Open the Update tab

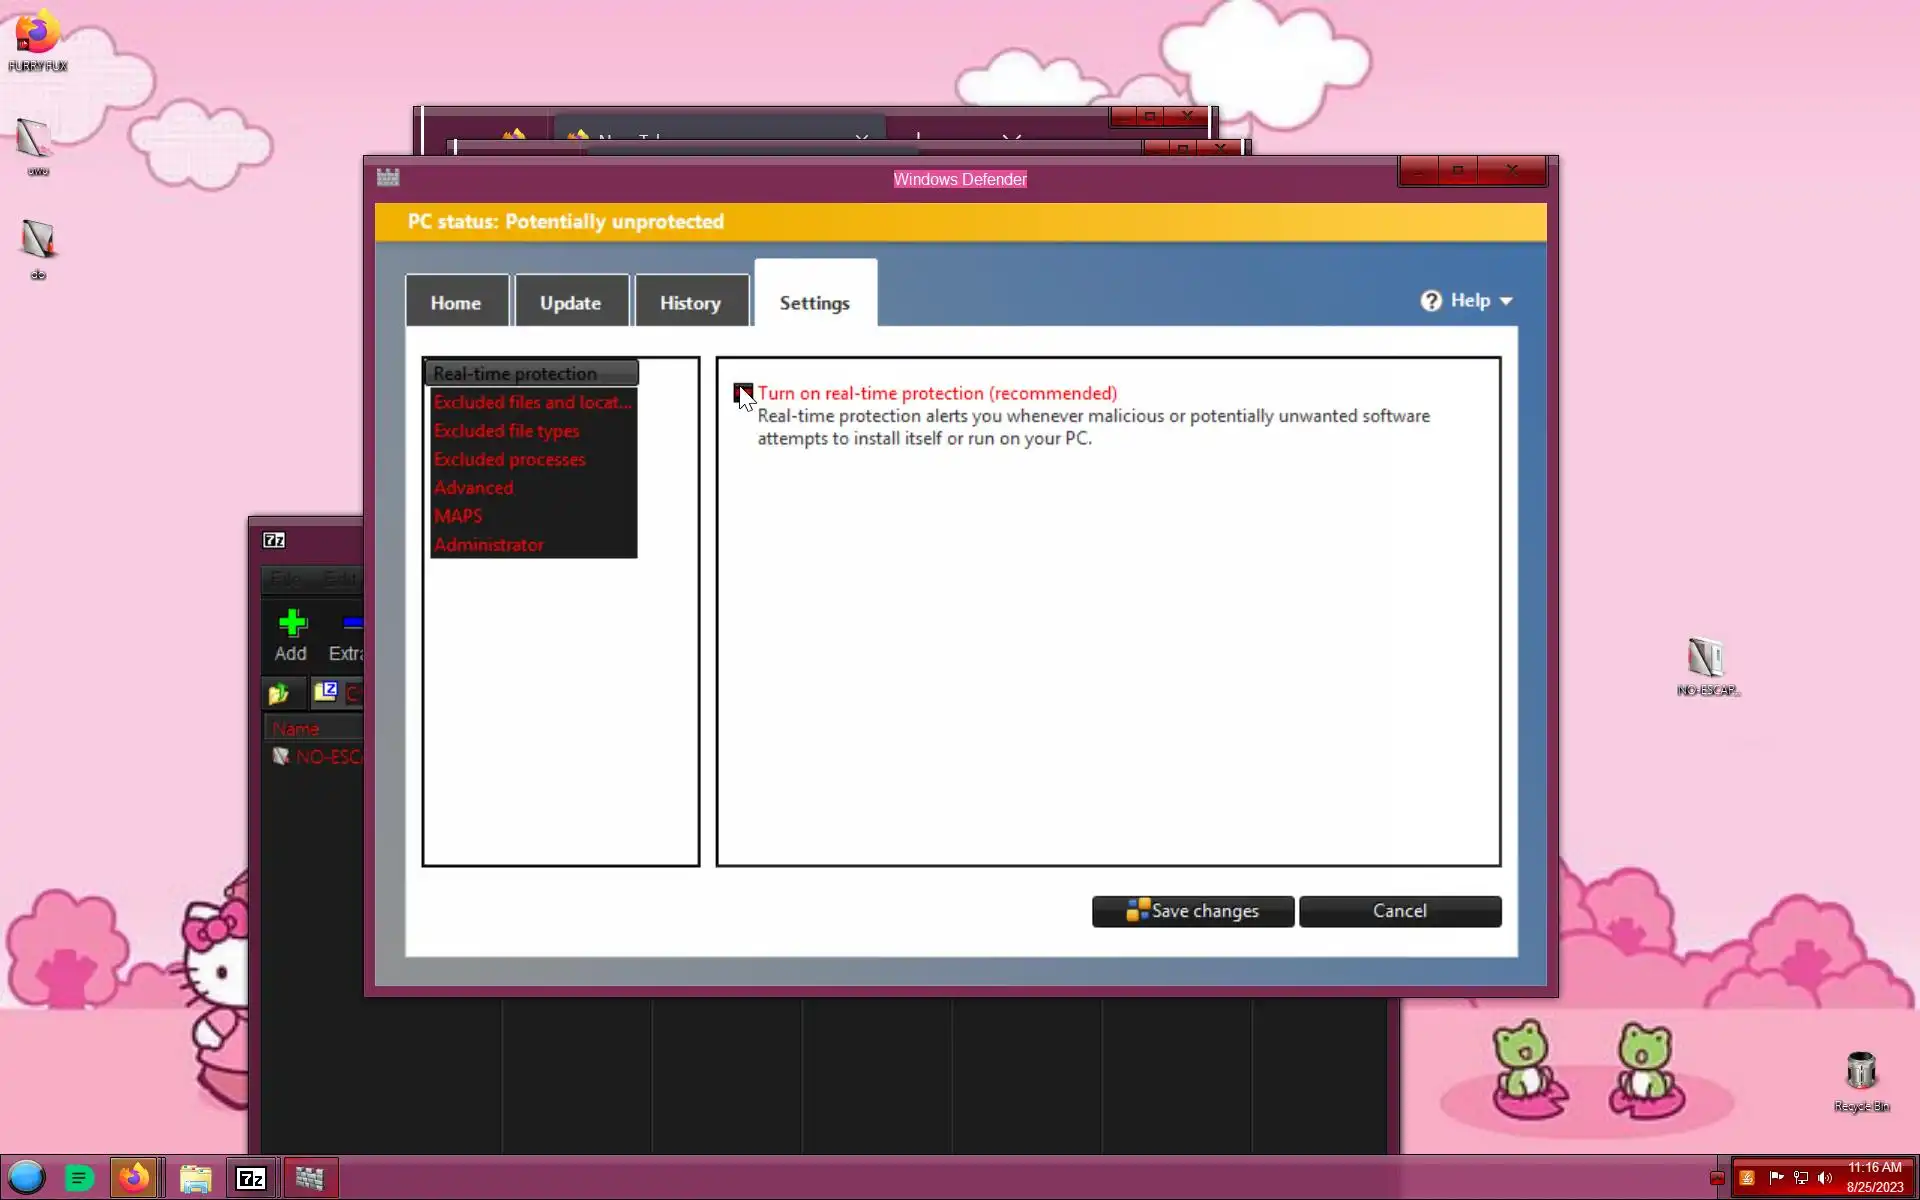point(570,303)
